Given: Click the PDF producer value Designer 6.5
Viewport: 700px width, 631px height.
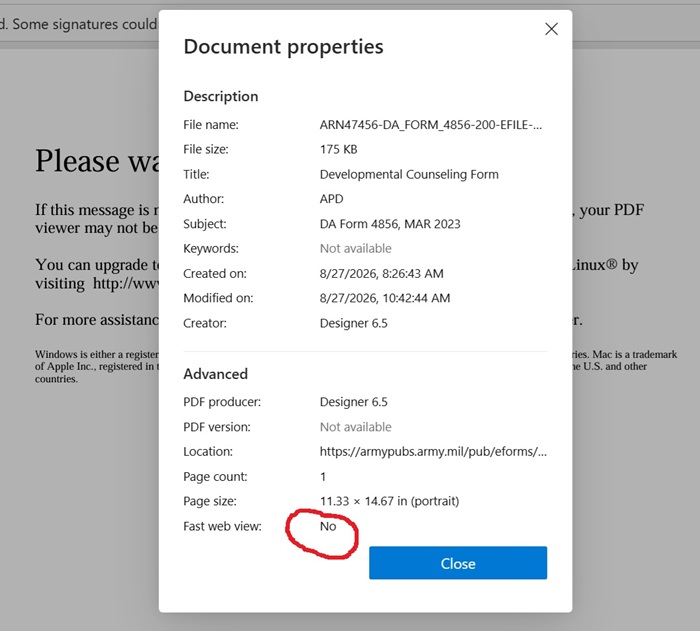Looking at the screenshot, I should point(354,402).
